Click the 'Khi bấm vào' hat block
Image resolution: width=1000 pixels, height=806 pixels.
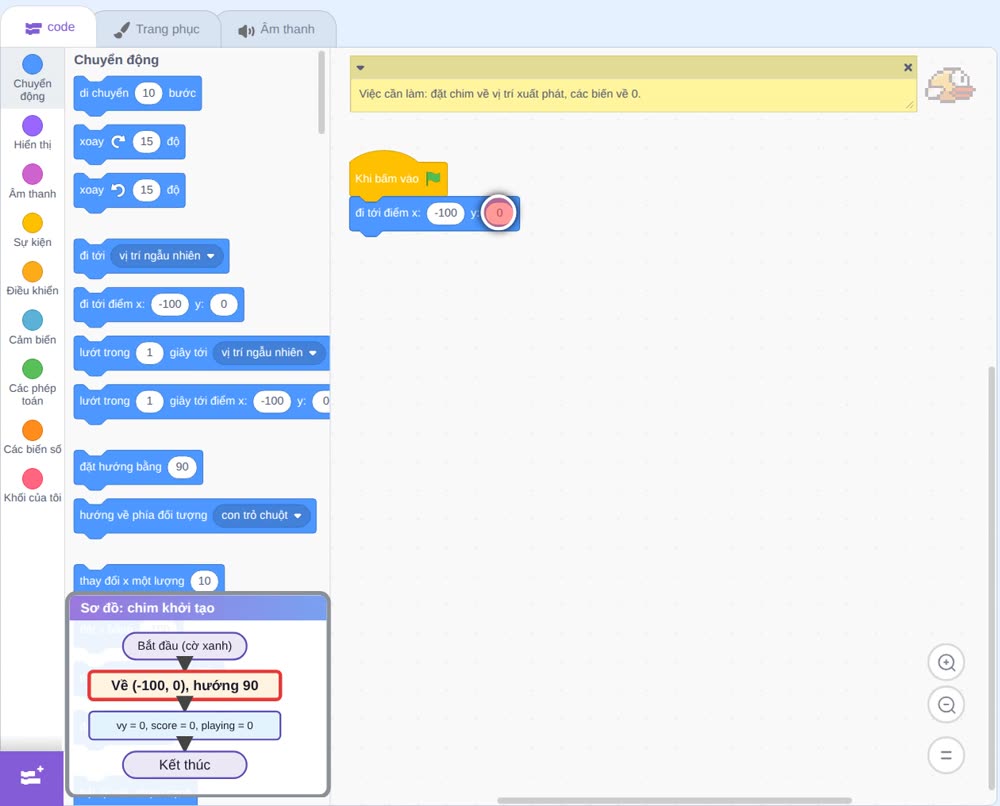click(x=399, y=175)
